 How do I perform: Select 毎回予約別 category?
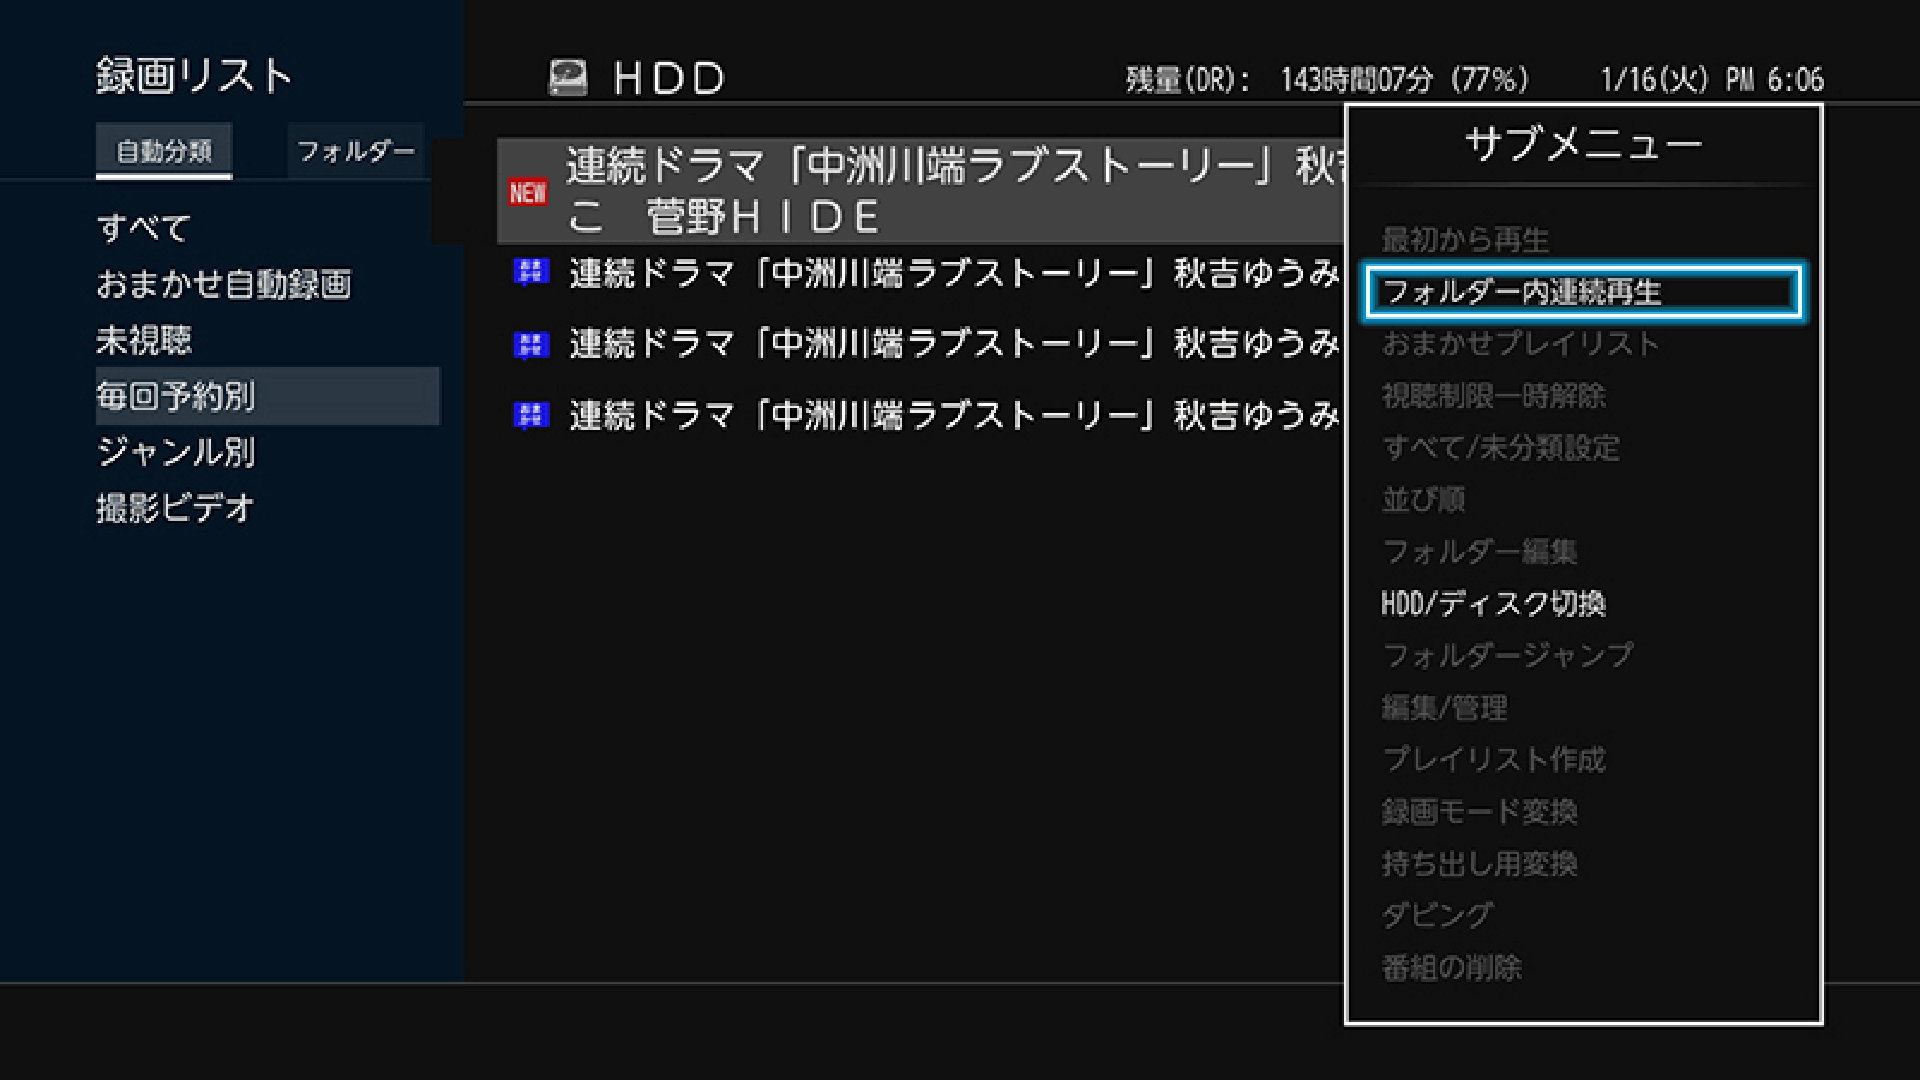[176, 396]
